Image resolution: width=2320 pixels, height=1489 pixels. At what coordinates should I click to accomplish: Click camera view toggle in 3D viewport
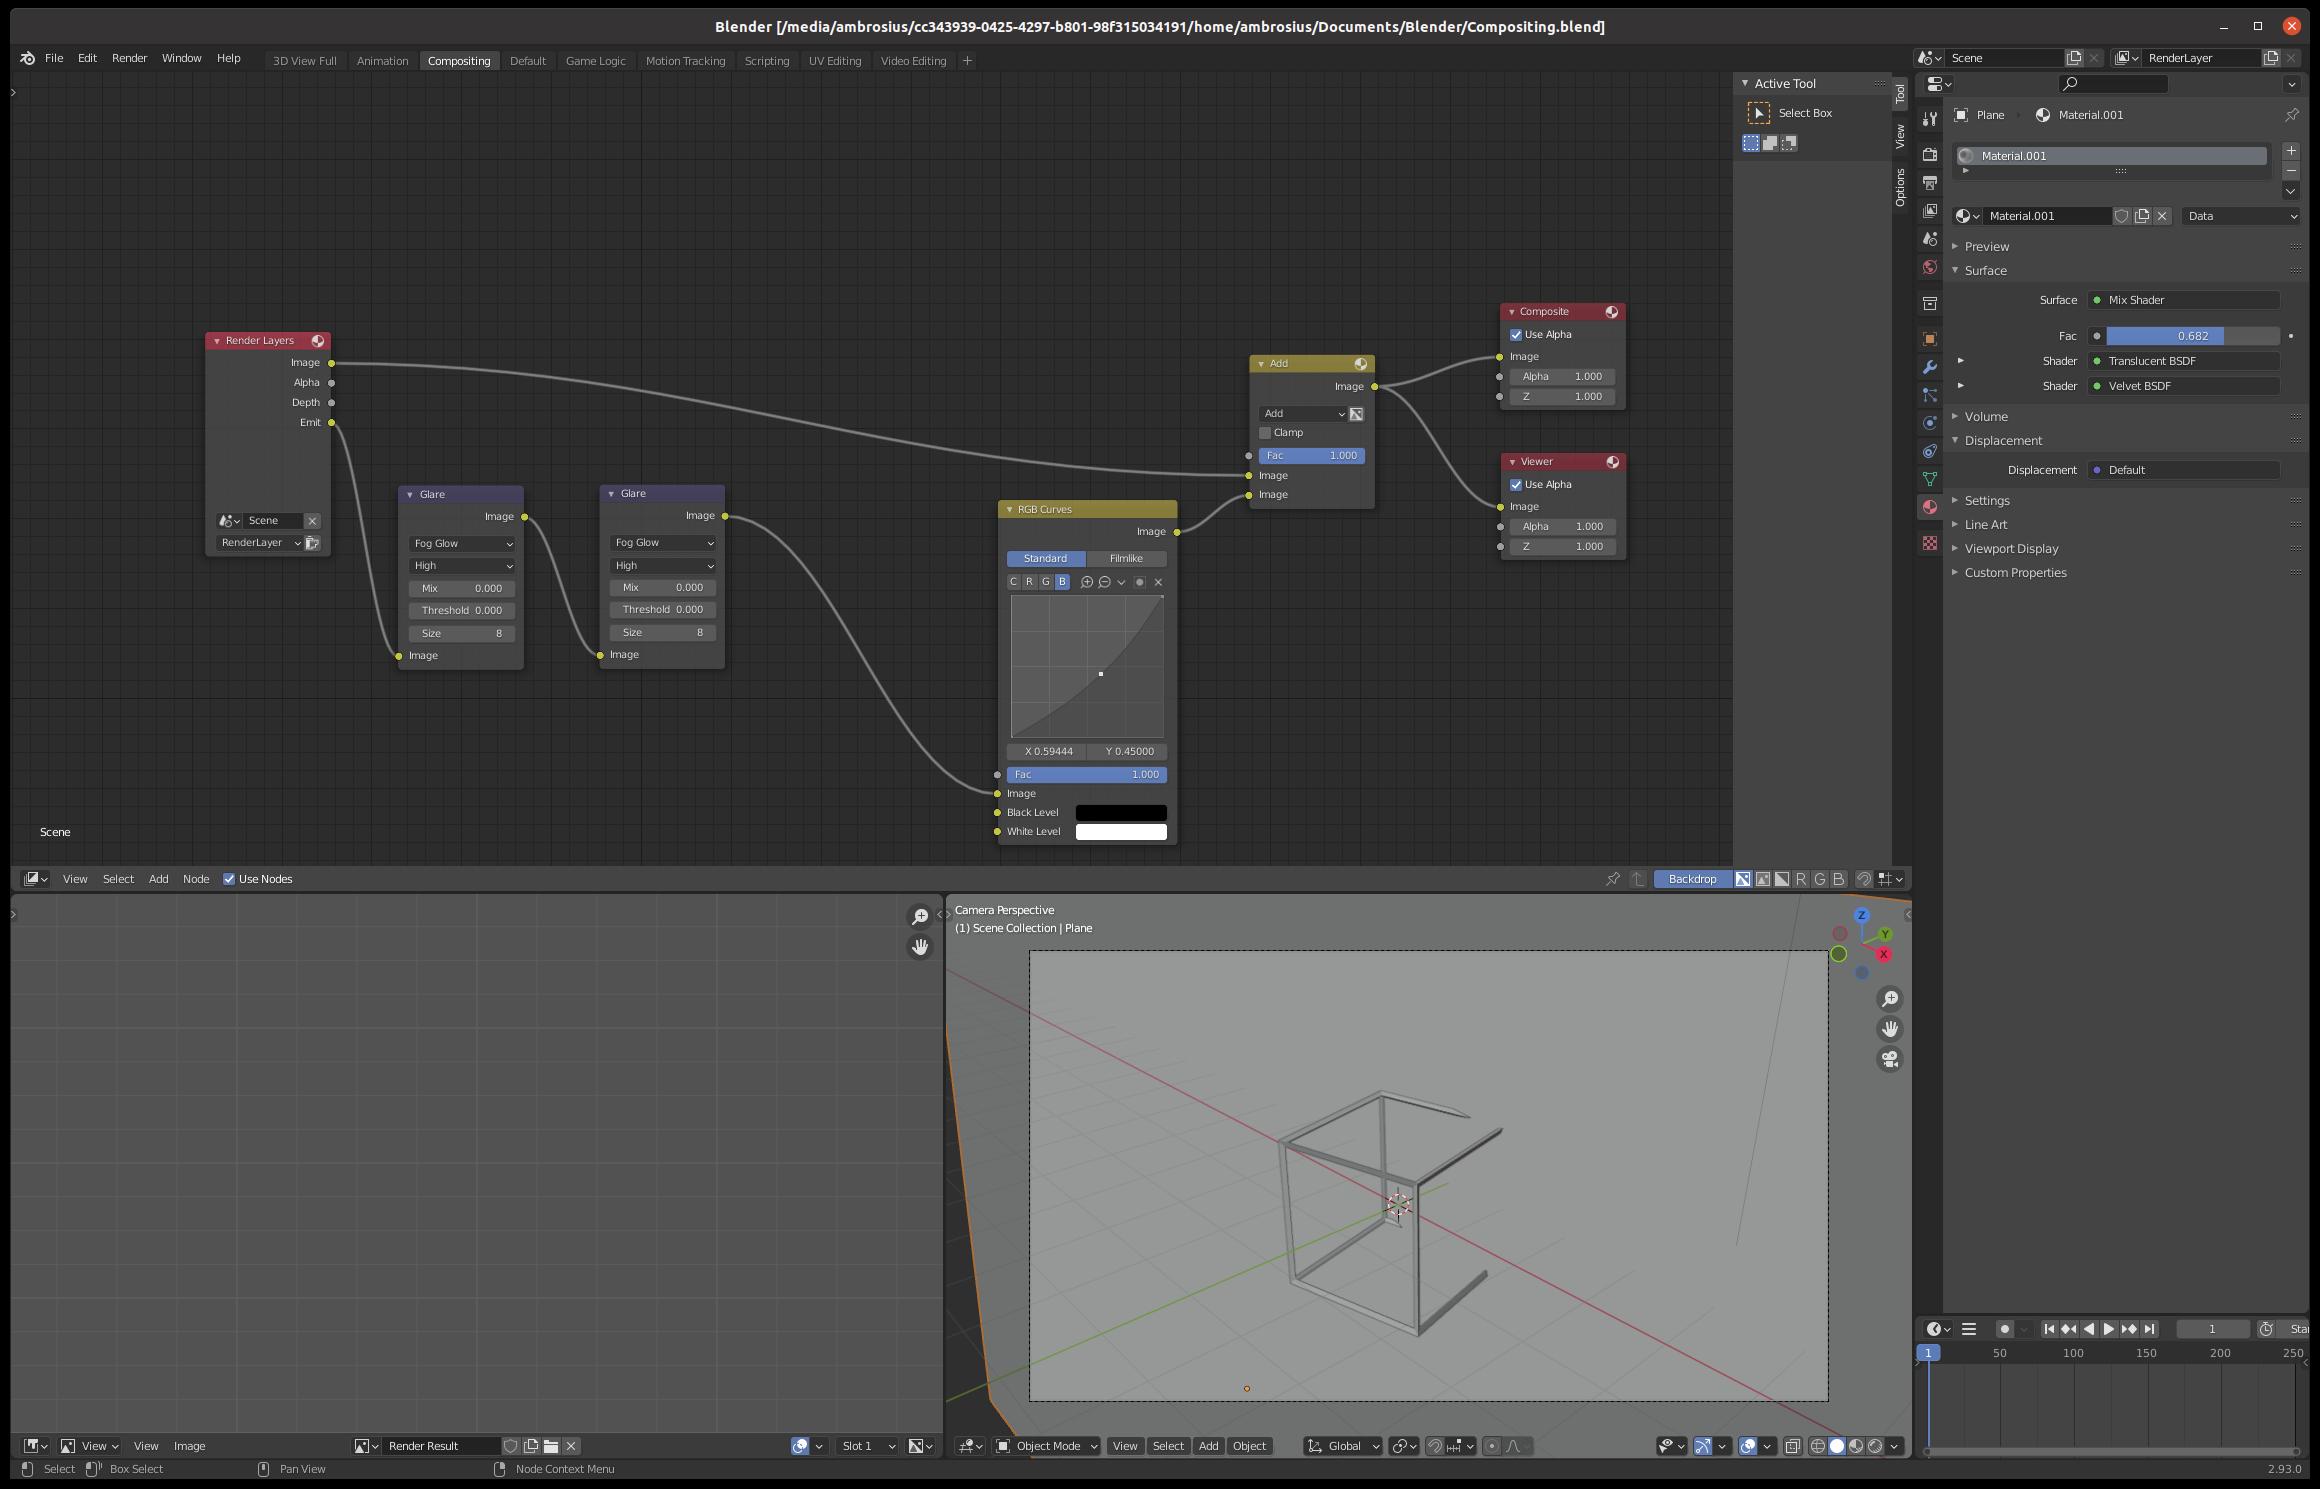pos(1889,1059)
